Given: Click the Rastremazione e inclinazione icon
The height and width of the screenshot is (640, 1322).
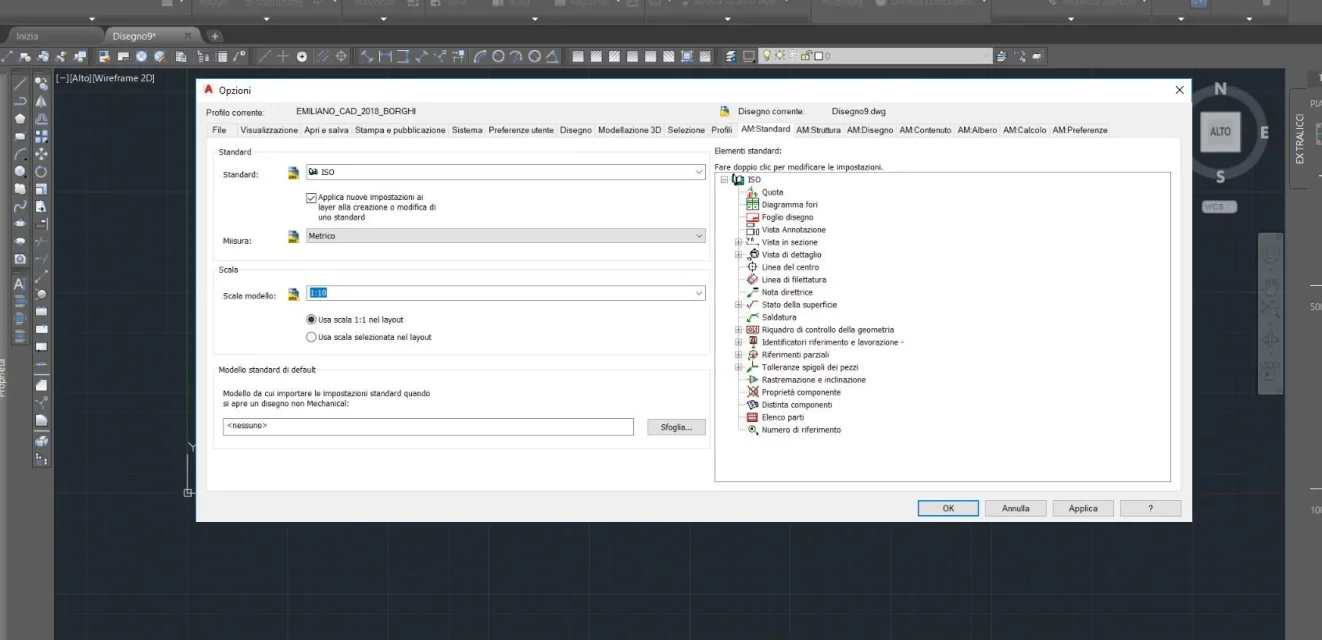Looking at the screenshot, I should coord(753,380).
